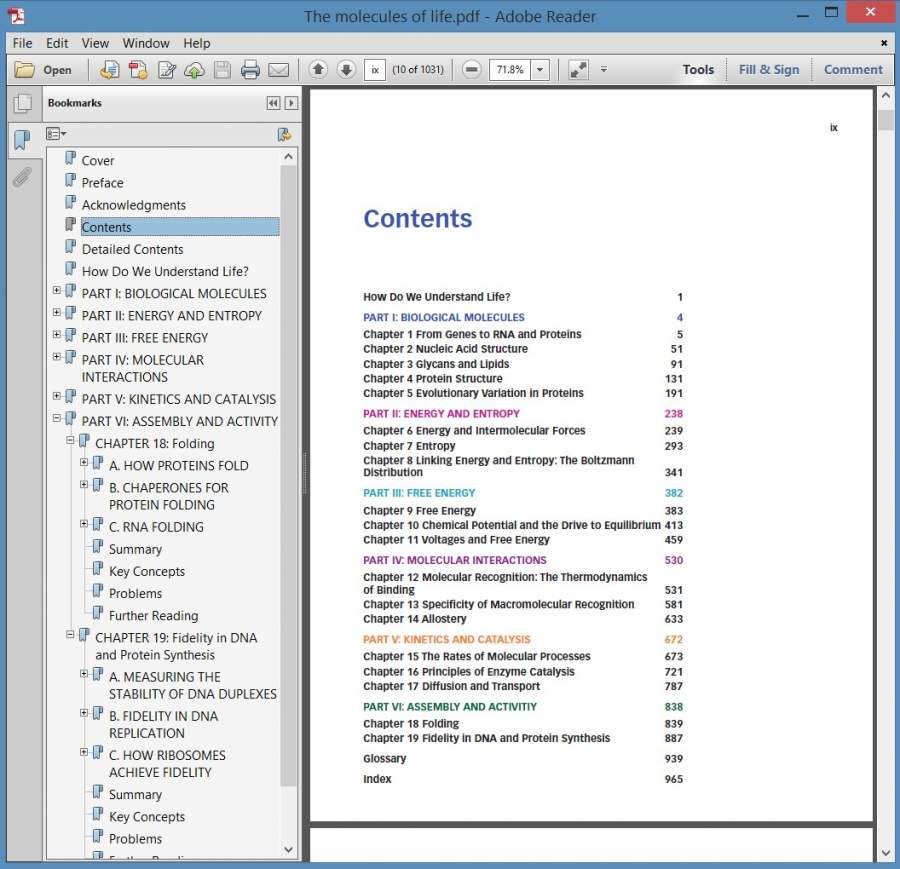Select the How Do We Understand Life? bookmark
Viewport: 900px width, 869px height.
coord(165,271)
